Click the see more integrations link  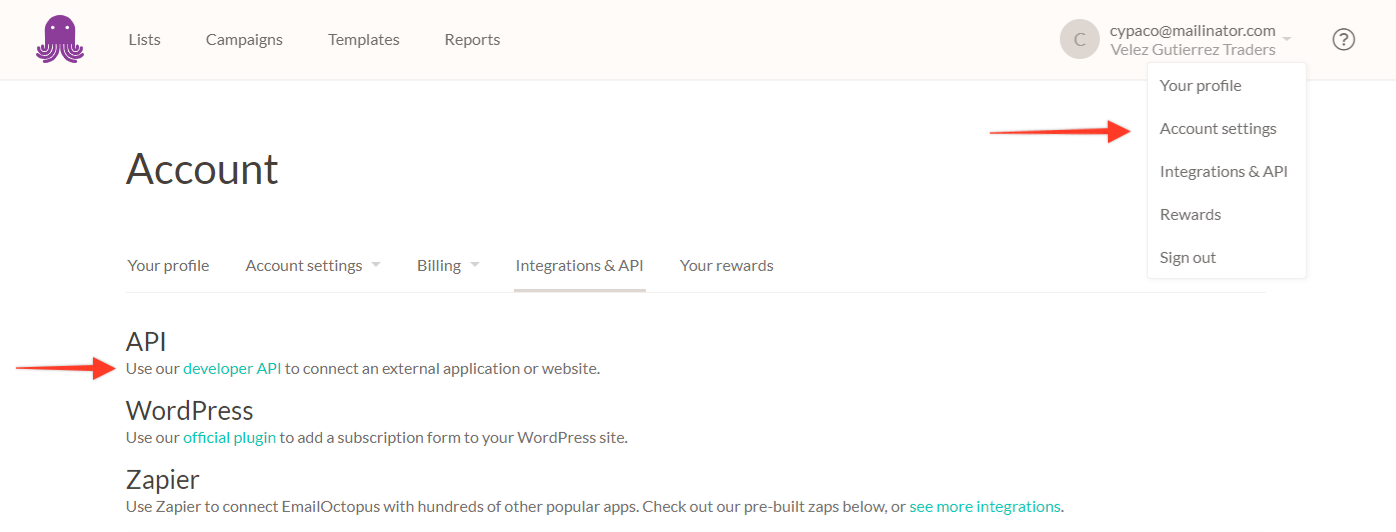(985, 507)
